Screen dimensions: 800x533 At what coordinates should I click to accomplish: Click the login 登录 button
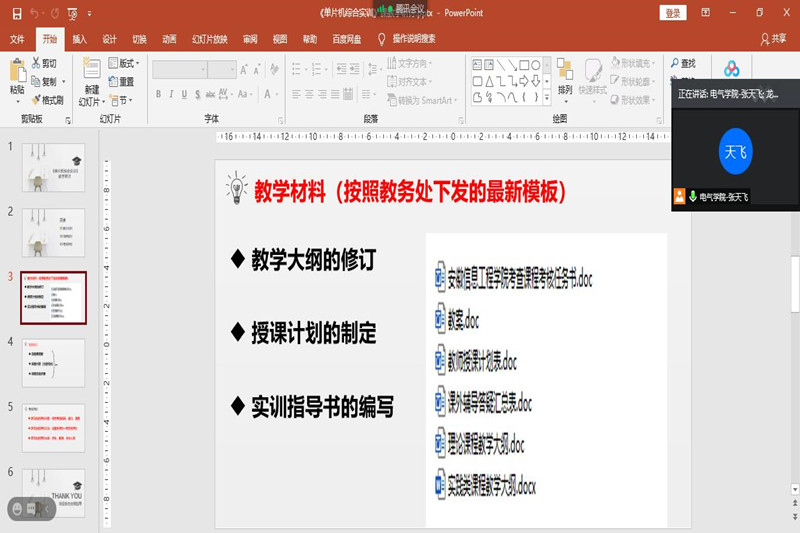(x=672, y=13)
